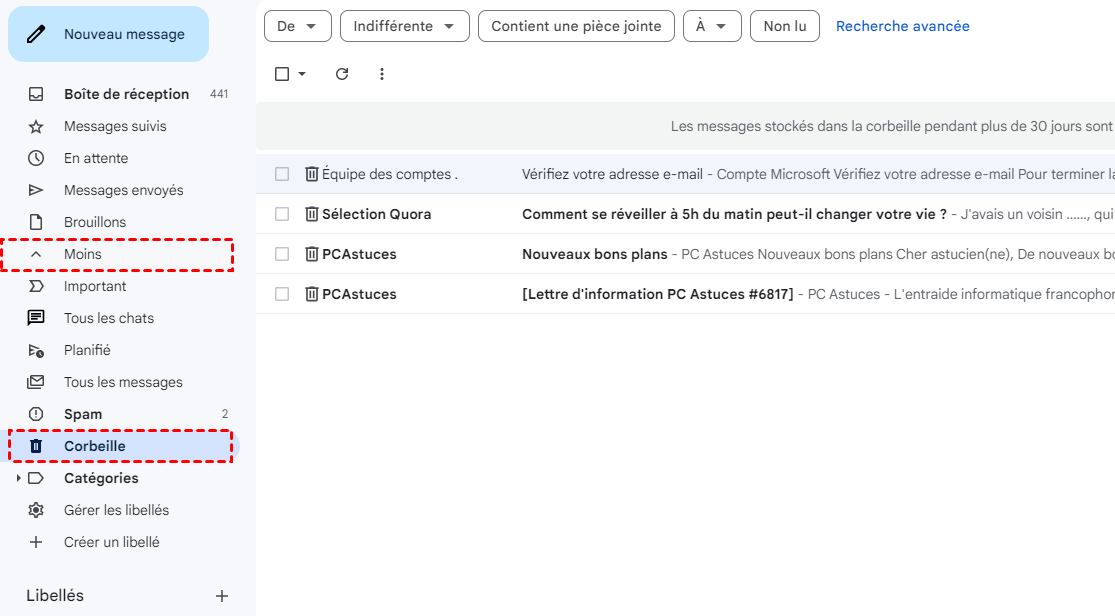Click the gear icon for Gérer les libellés
The width and height of the screenshot is (1115, 616).
36,510
